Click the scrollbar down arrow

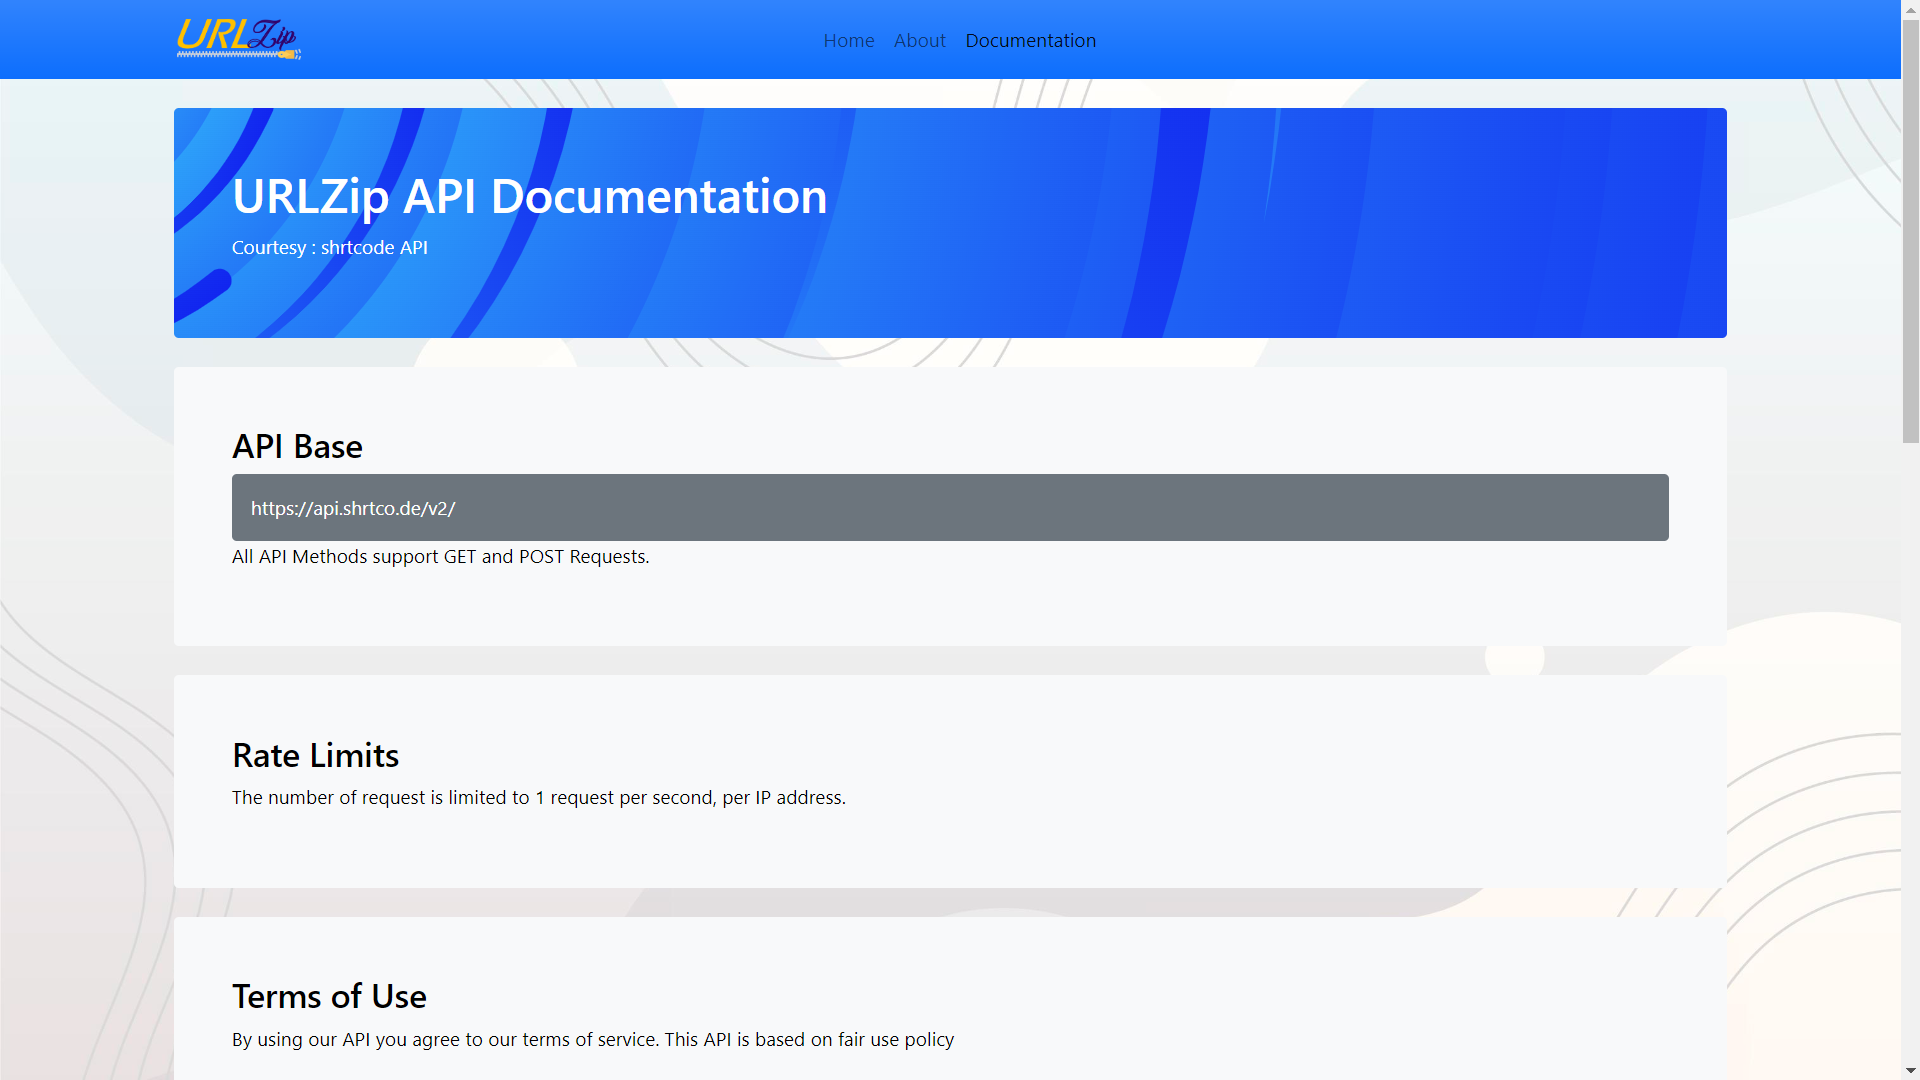pos(1910,1071)
